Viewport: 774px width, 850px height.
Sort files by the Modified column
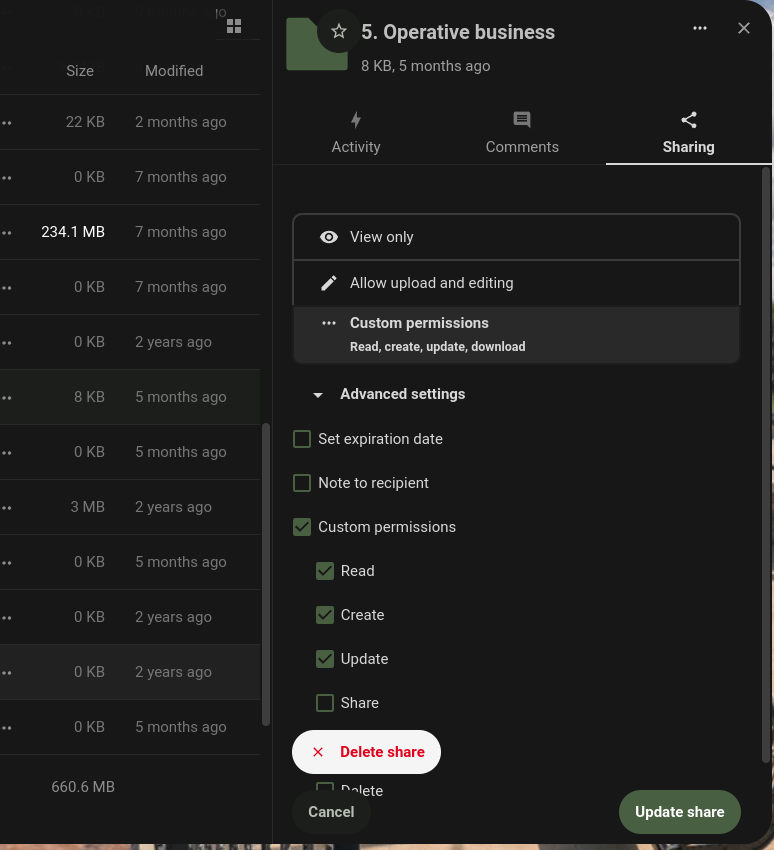(x=174, y=70)
